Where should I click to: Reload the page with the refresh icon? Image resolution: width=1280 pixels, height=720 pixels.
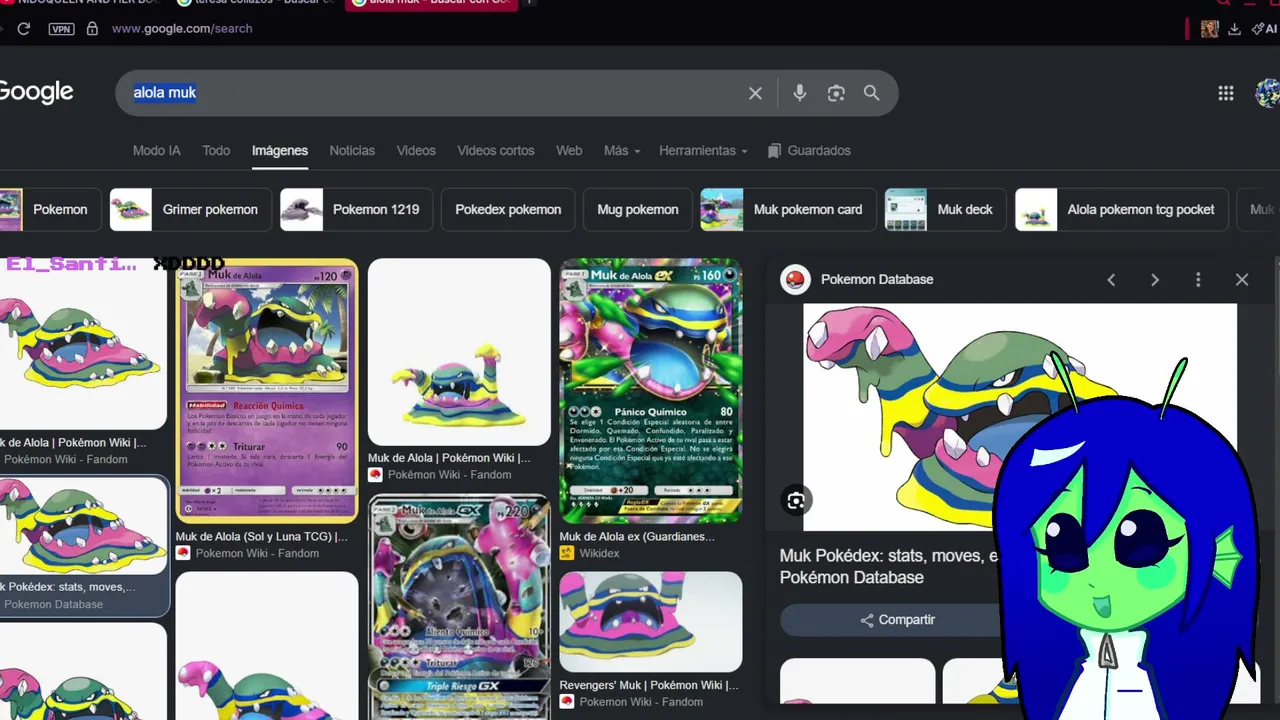24,29
